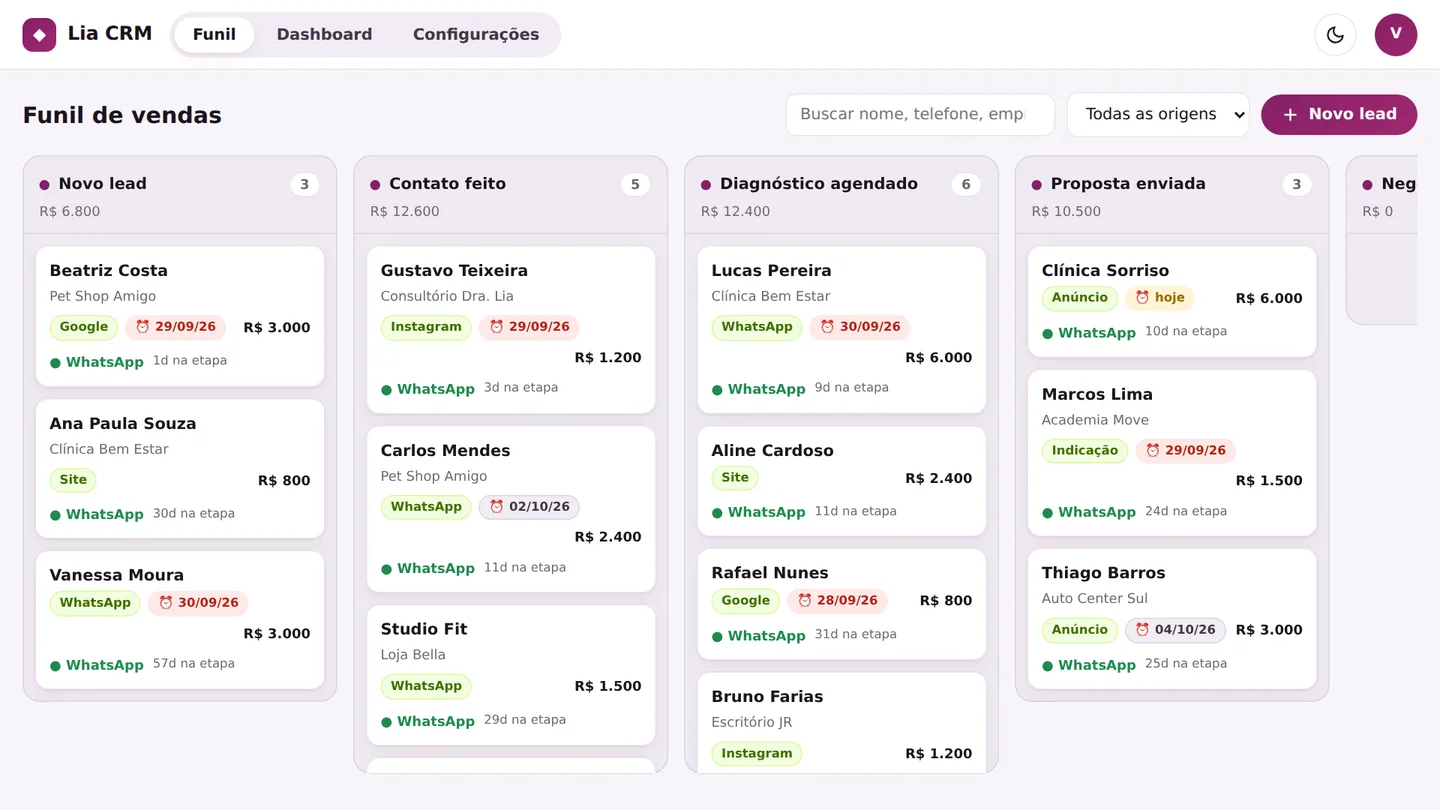The width and height of the screenshot is (1440, 810).
Task: Switch to the Dashboard tab
Action: [x=324, y=35]
